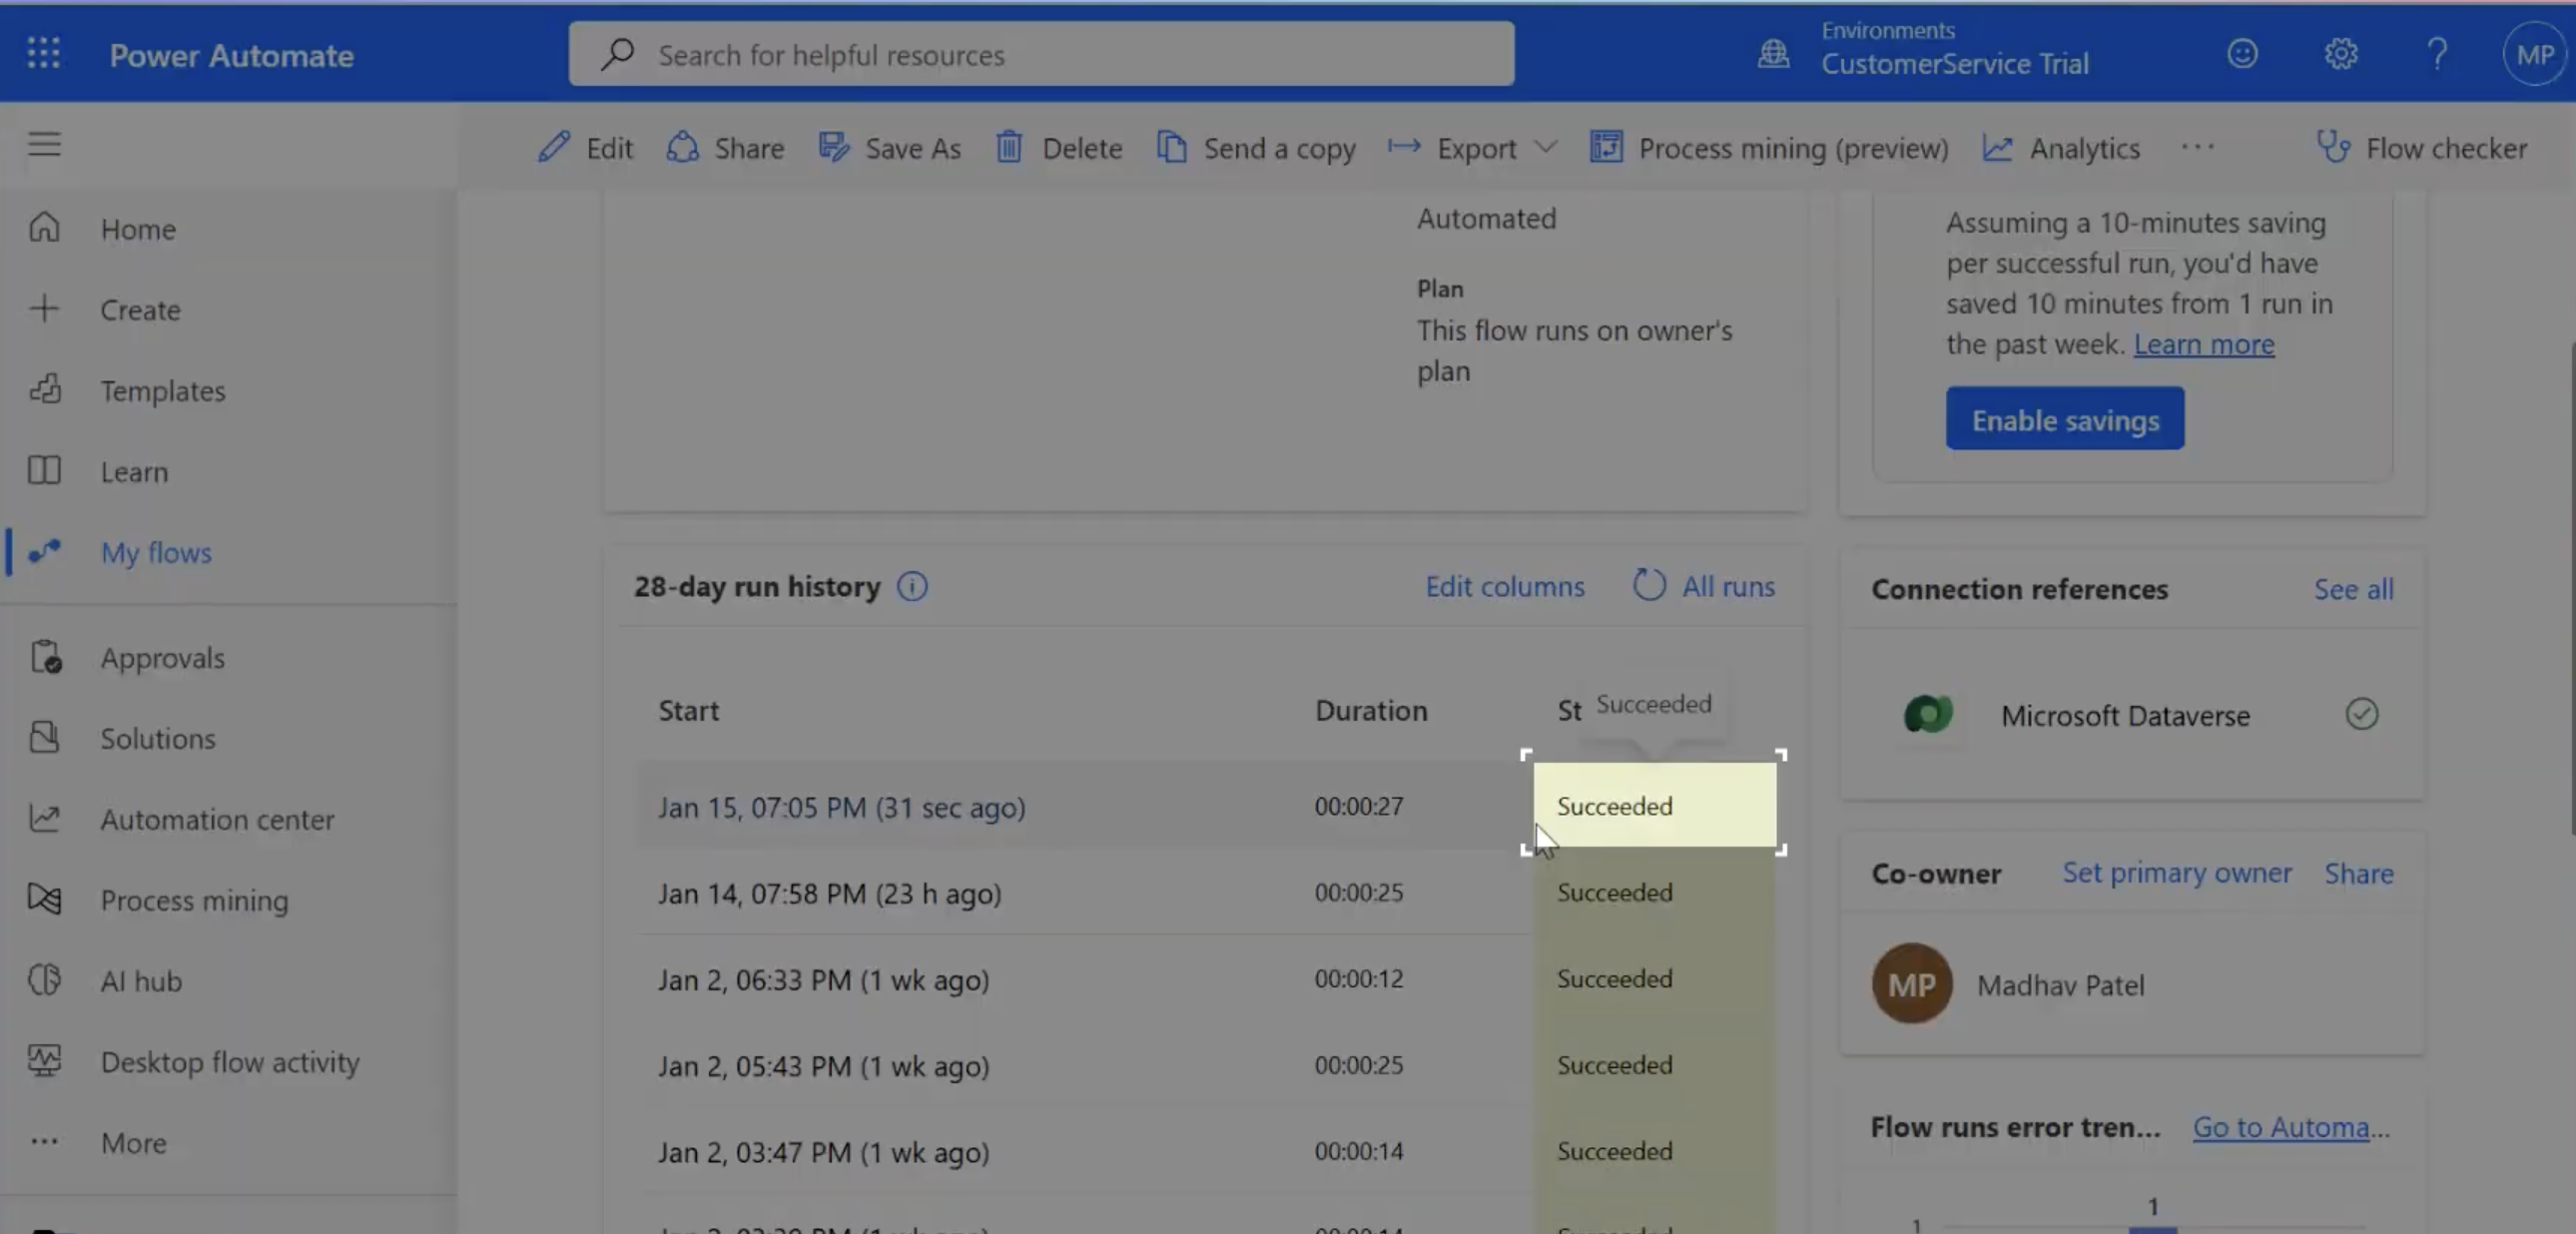Viewport: 2576px width, 1234px height.
Task: Open the Learn more link
Action: click(2204, 344)
